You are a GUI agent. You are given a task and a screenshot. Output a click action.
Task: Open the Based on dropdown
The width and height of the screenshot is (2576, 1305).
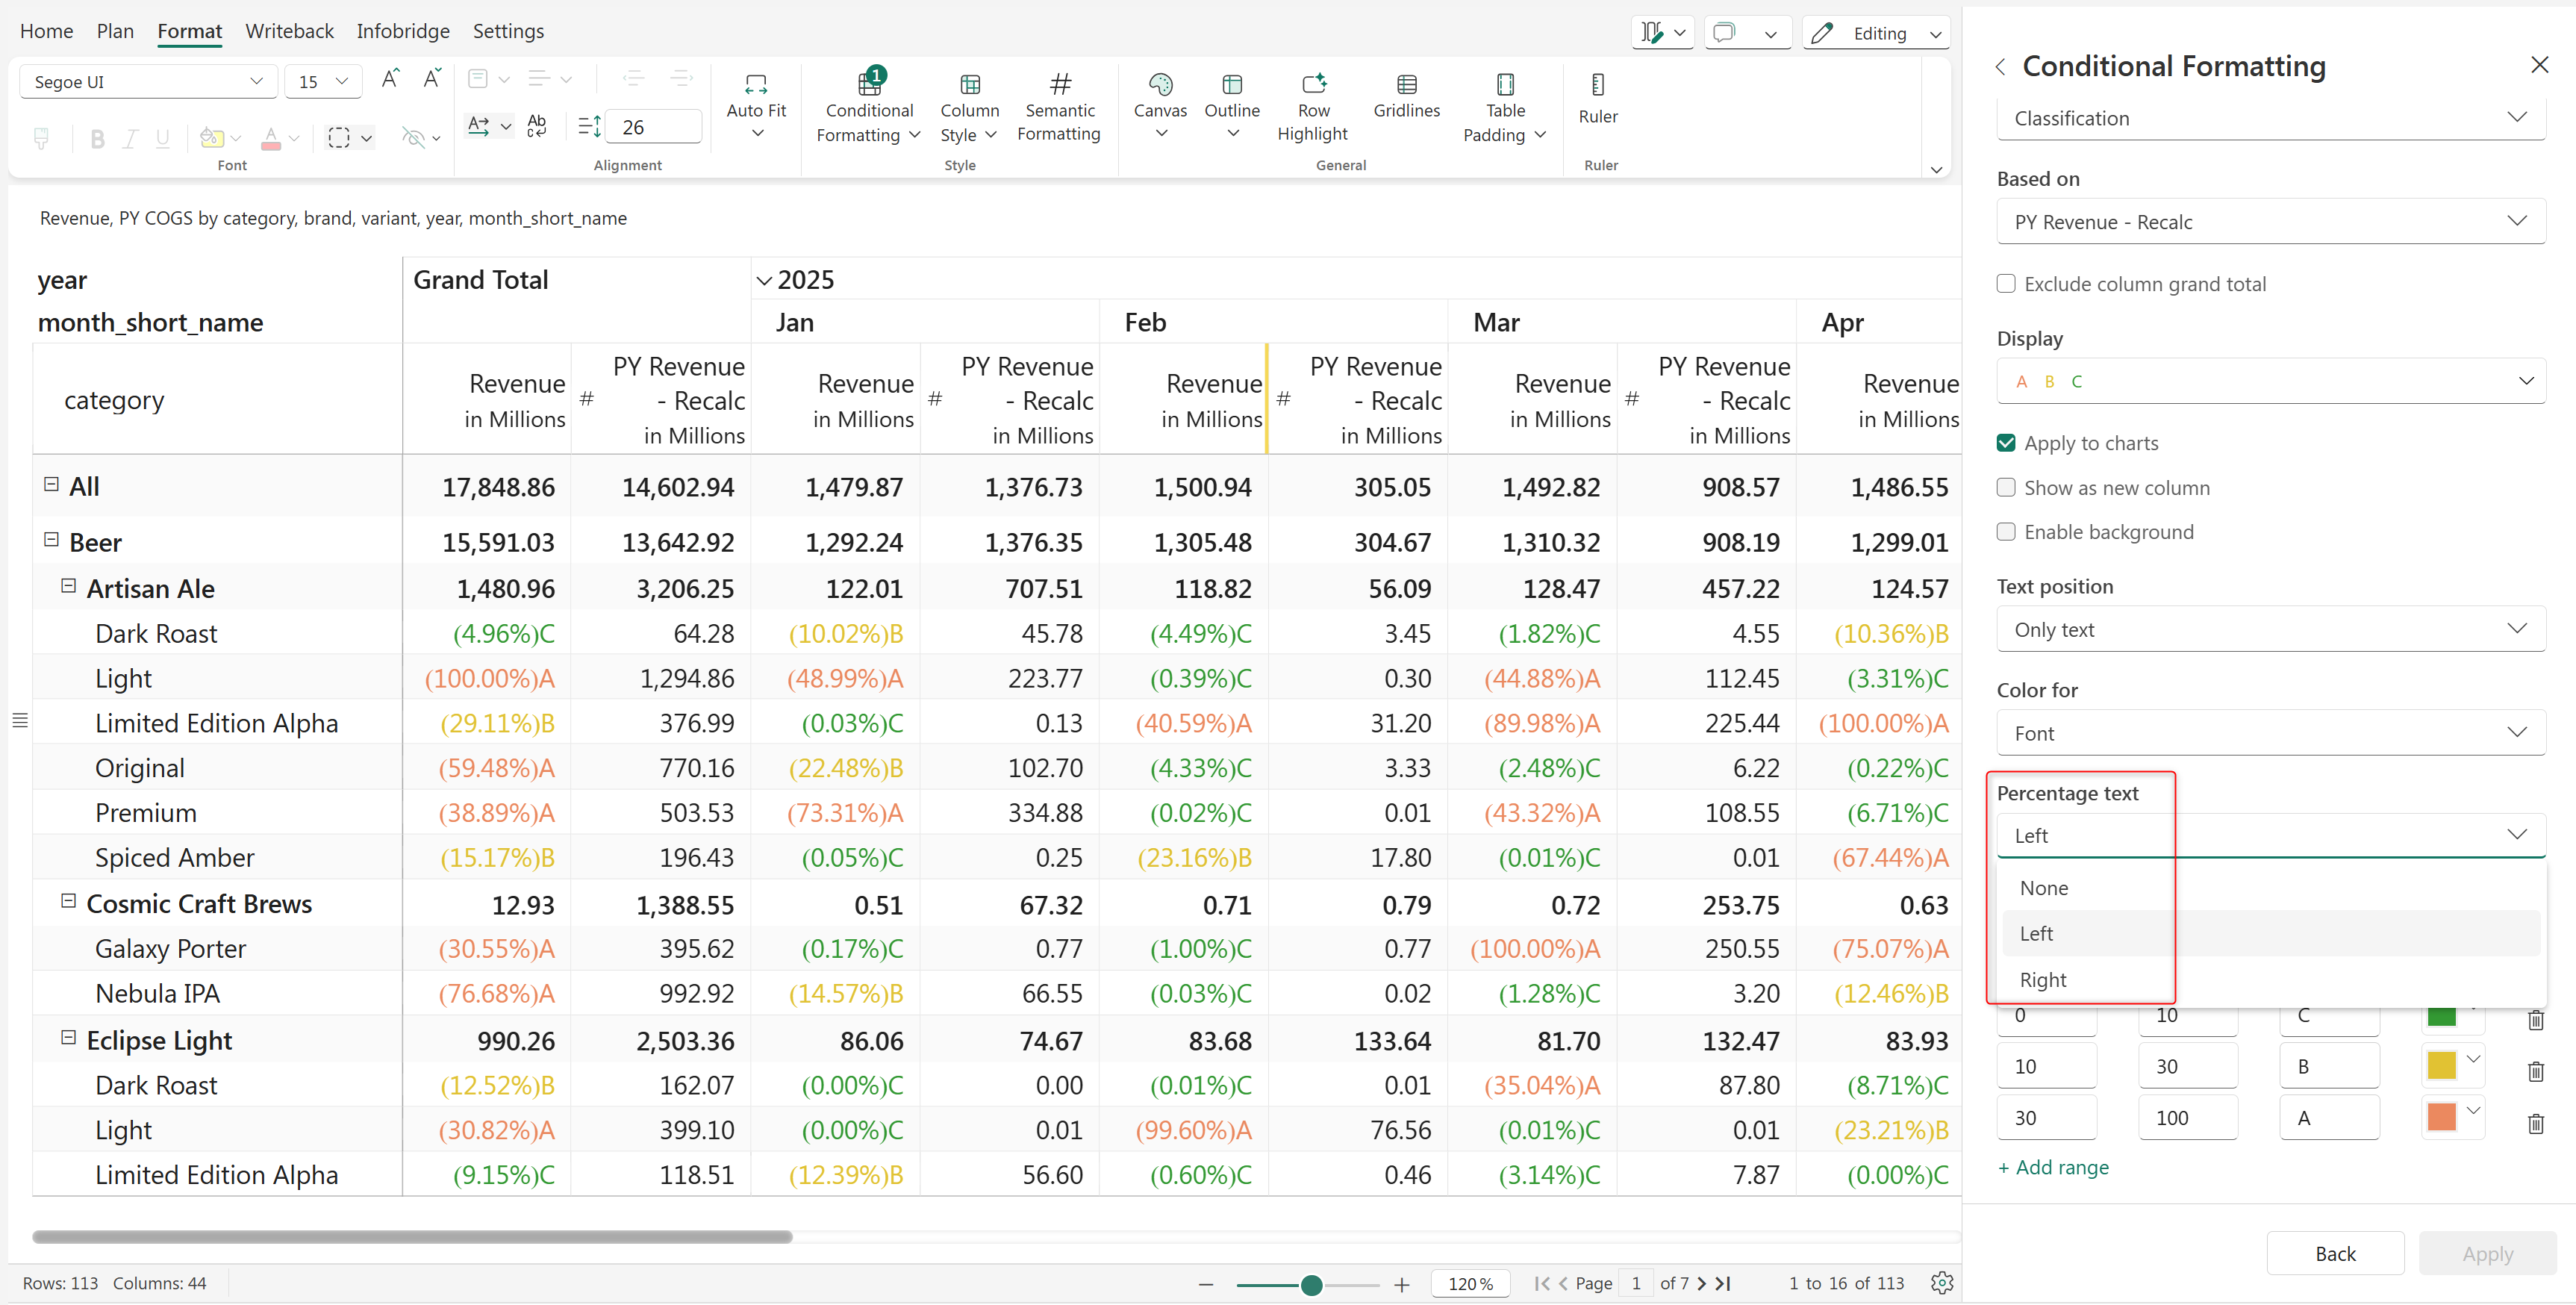[x=2270, y=222]
